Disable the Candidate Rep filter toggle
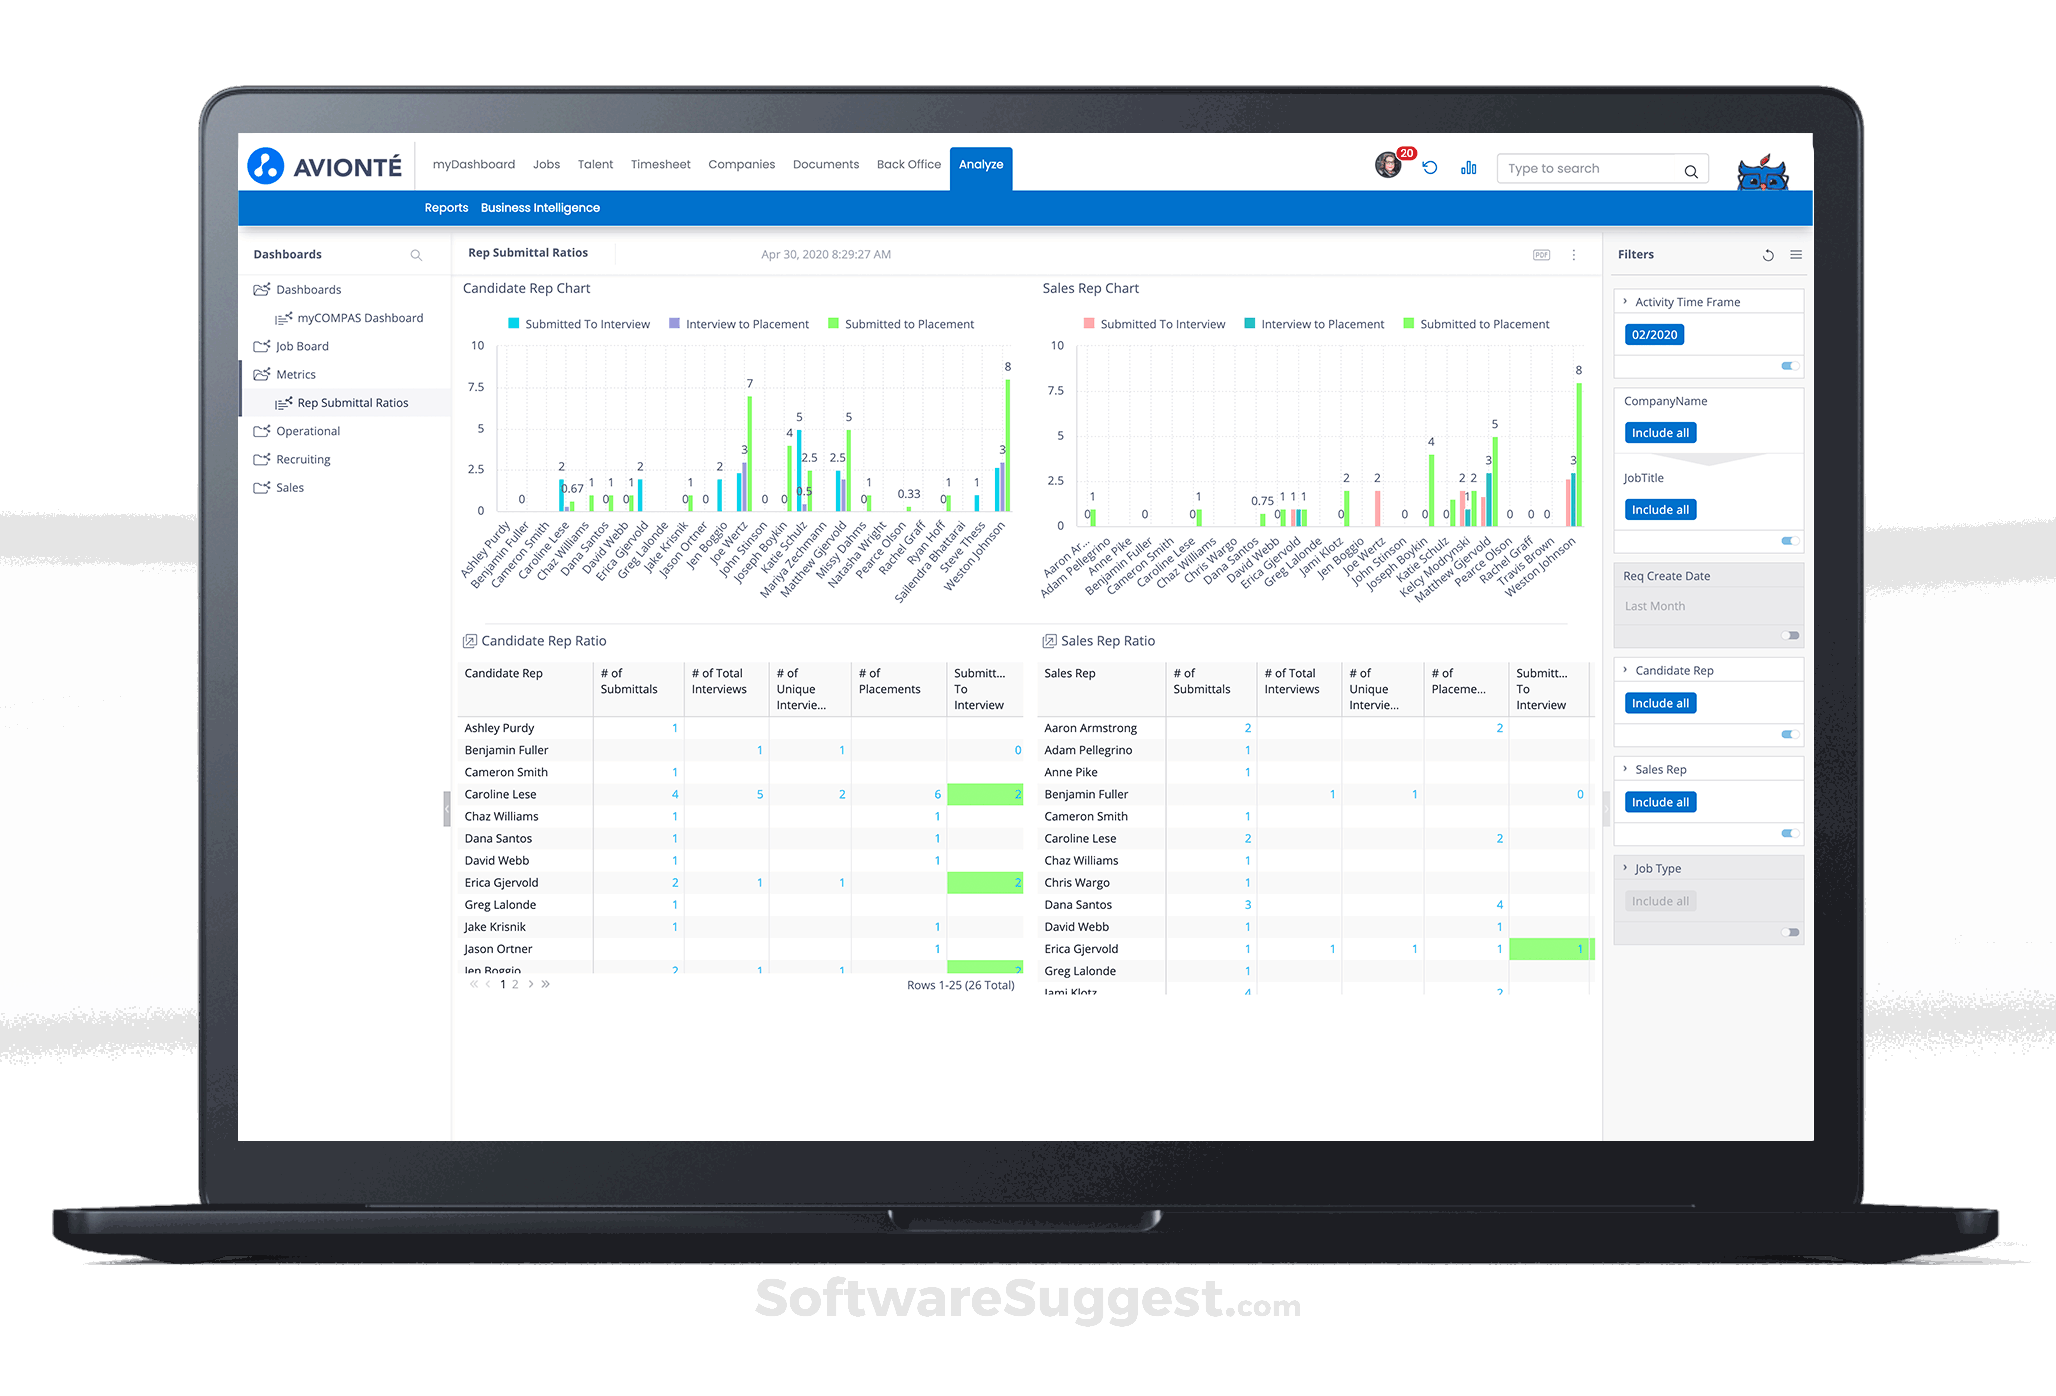The image size is (2056, 1396). [x=1789, y=734]
